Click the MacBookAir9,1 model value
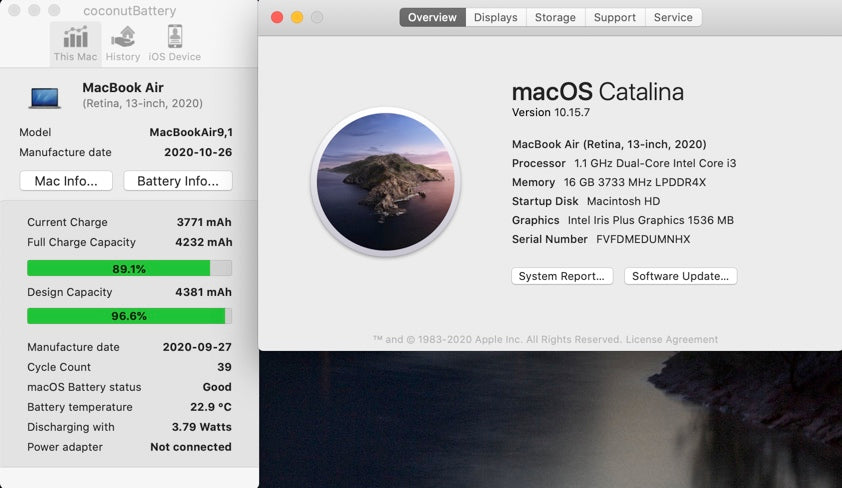 [x=191, y=132]
